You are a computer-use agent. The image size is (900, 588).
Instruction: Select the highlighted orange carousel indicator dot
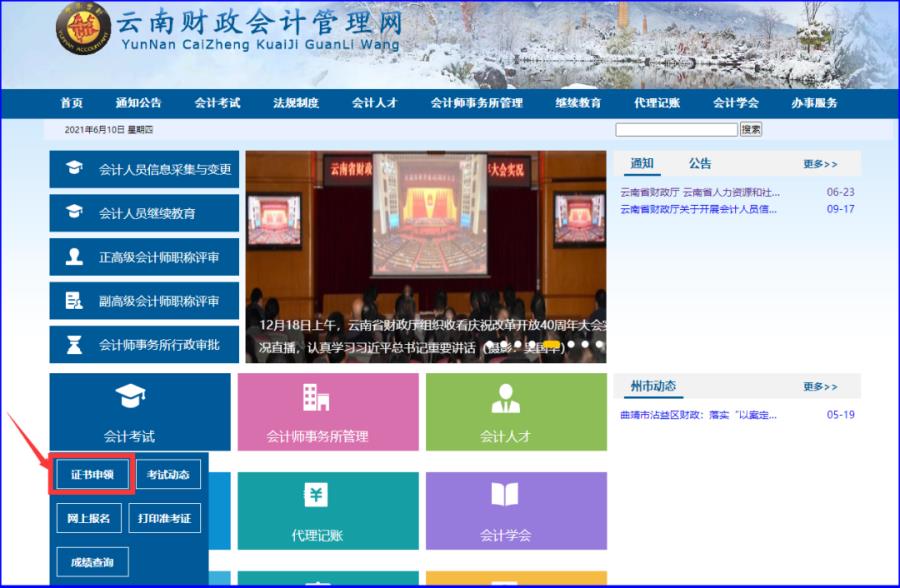pyautogui.click(x=550, y=344)
